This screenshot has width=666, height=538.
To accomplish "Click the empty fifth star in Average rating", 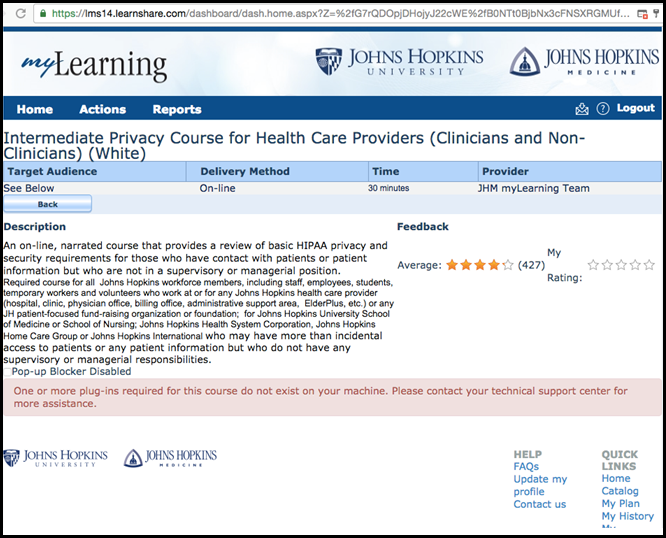I will 508,265.
